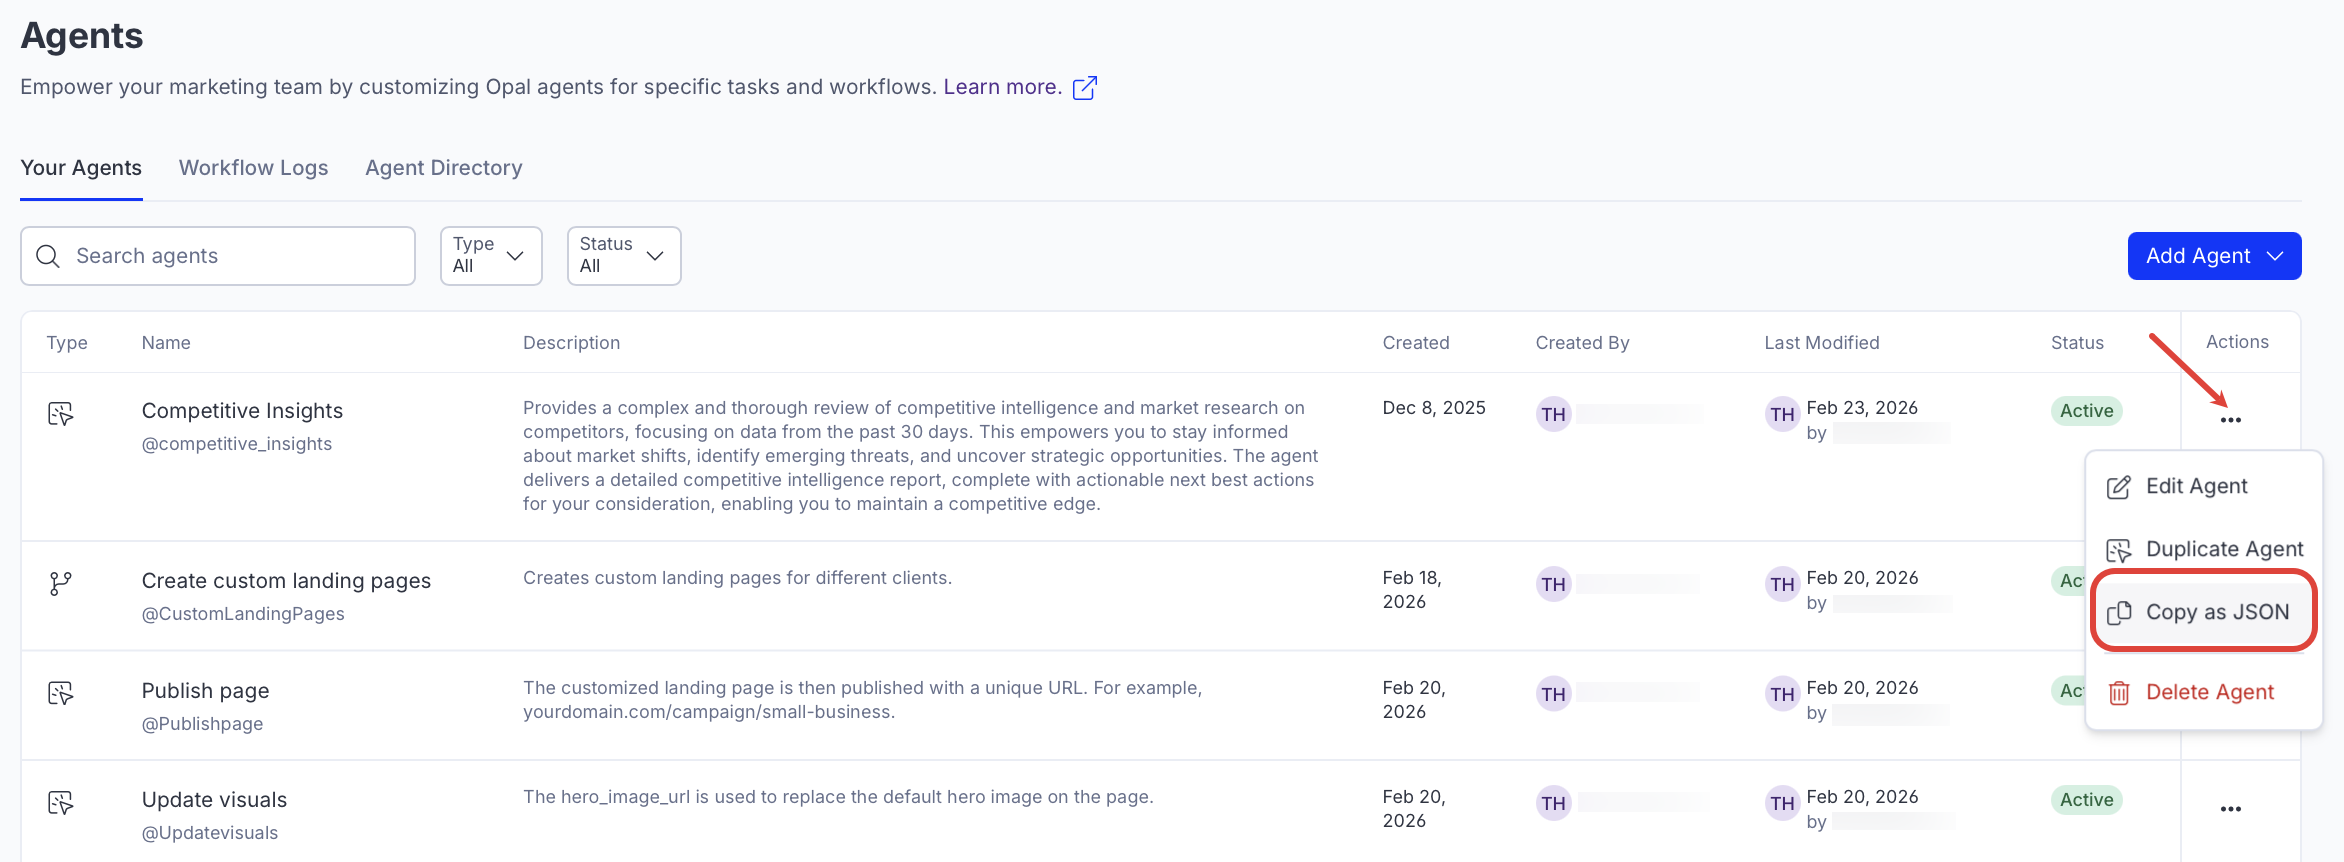Open the three-dot actions menu for Competitive Insights
2344x862 pixels.
coord(2230,420)
